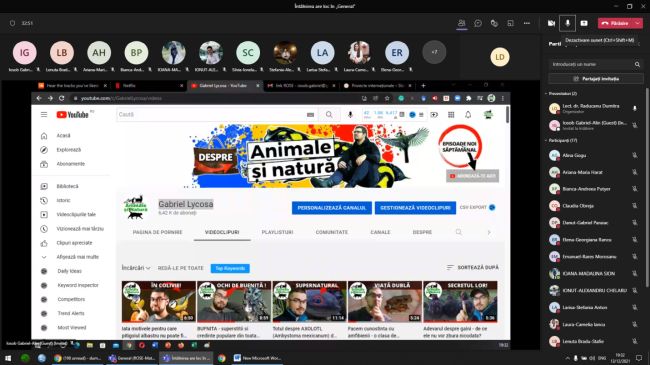
Task: Open Explorează in YouTube sidebar
Action: [x=70, y=150]
